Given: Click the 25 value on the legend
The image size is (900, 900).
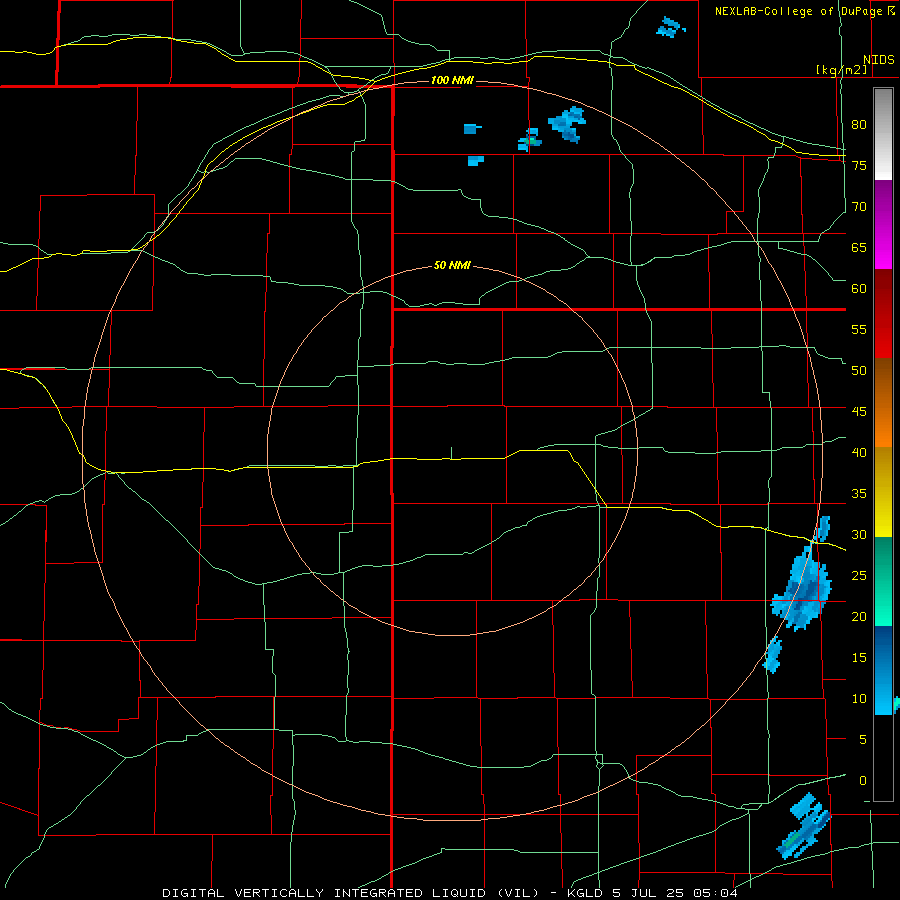Looking at the screenshot, I should tap(859, 576).
